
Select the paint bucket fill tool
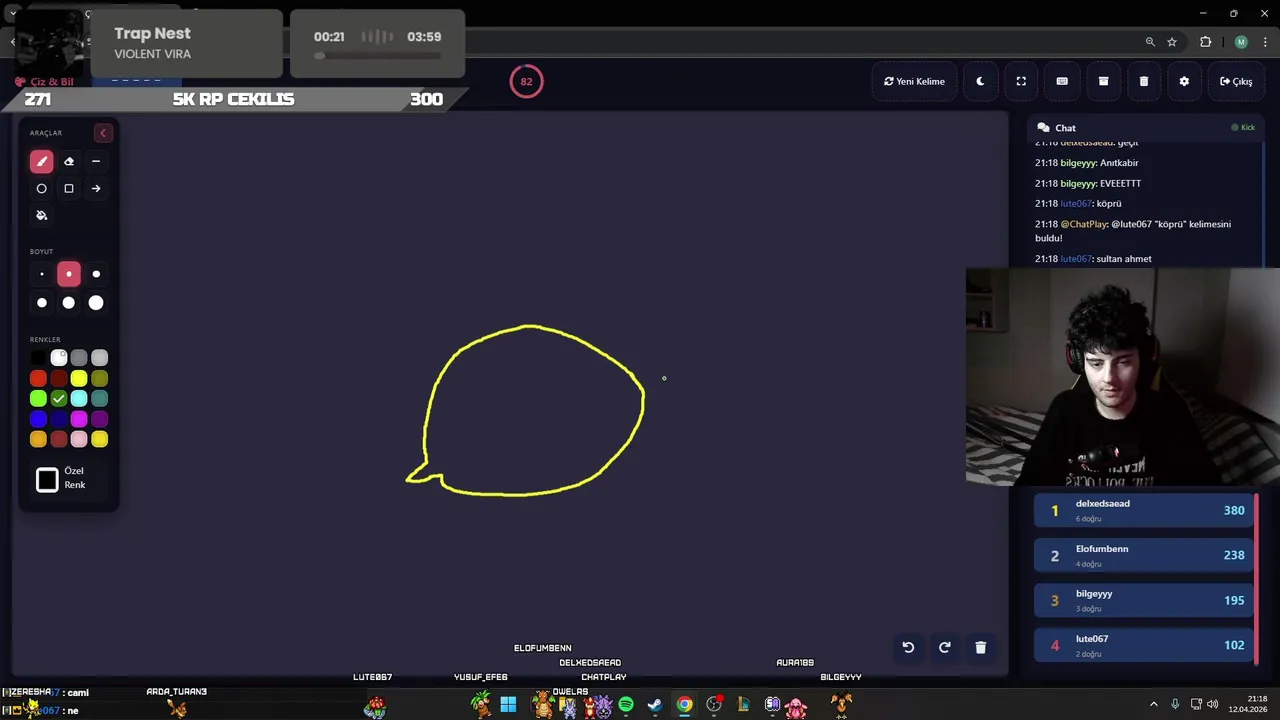point(41,215)
